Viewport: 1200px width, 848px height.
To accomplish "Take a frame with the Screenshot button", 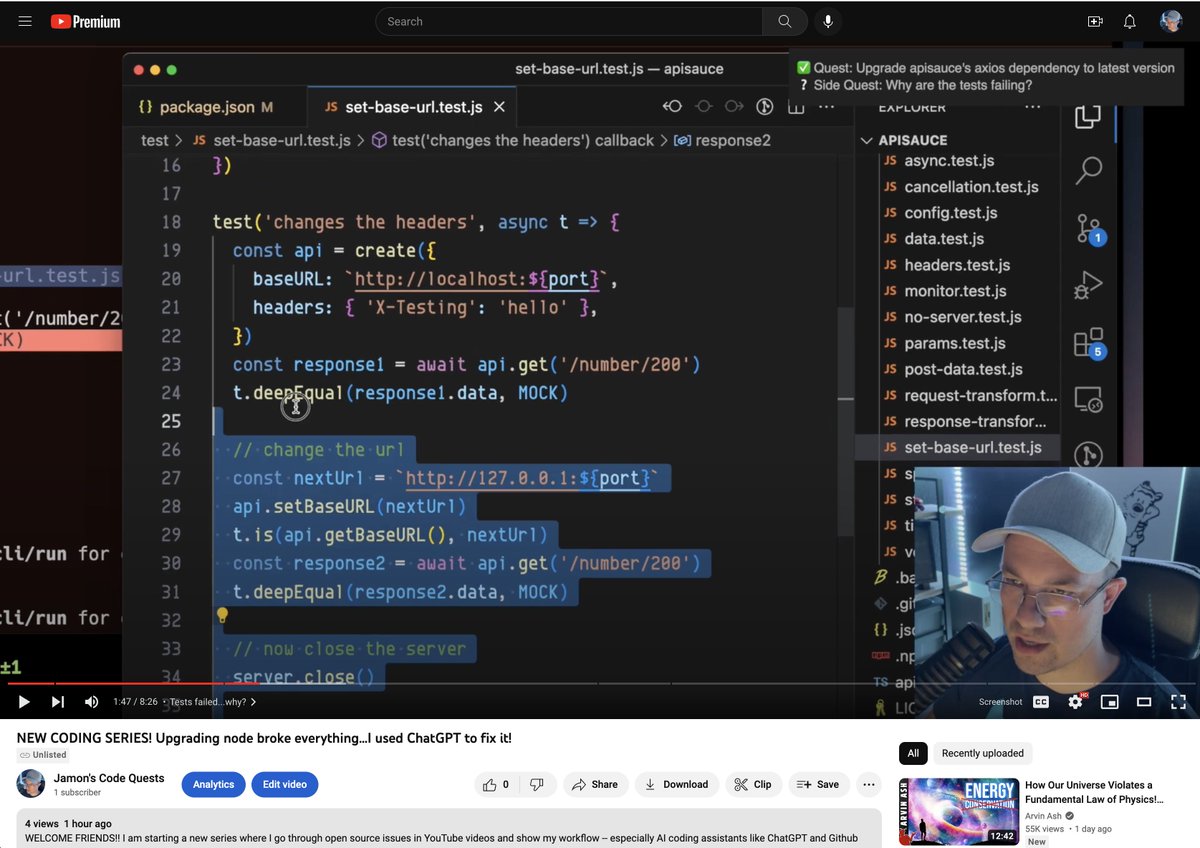I will (1000, 702).
